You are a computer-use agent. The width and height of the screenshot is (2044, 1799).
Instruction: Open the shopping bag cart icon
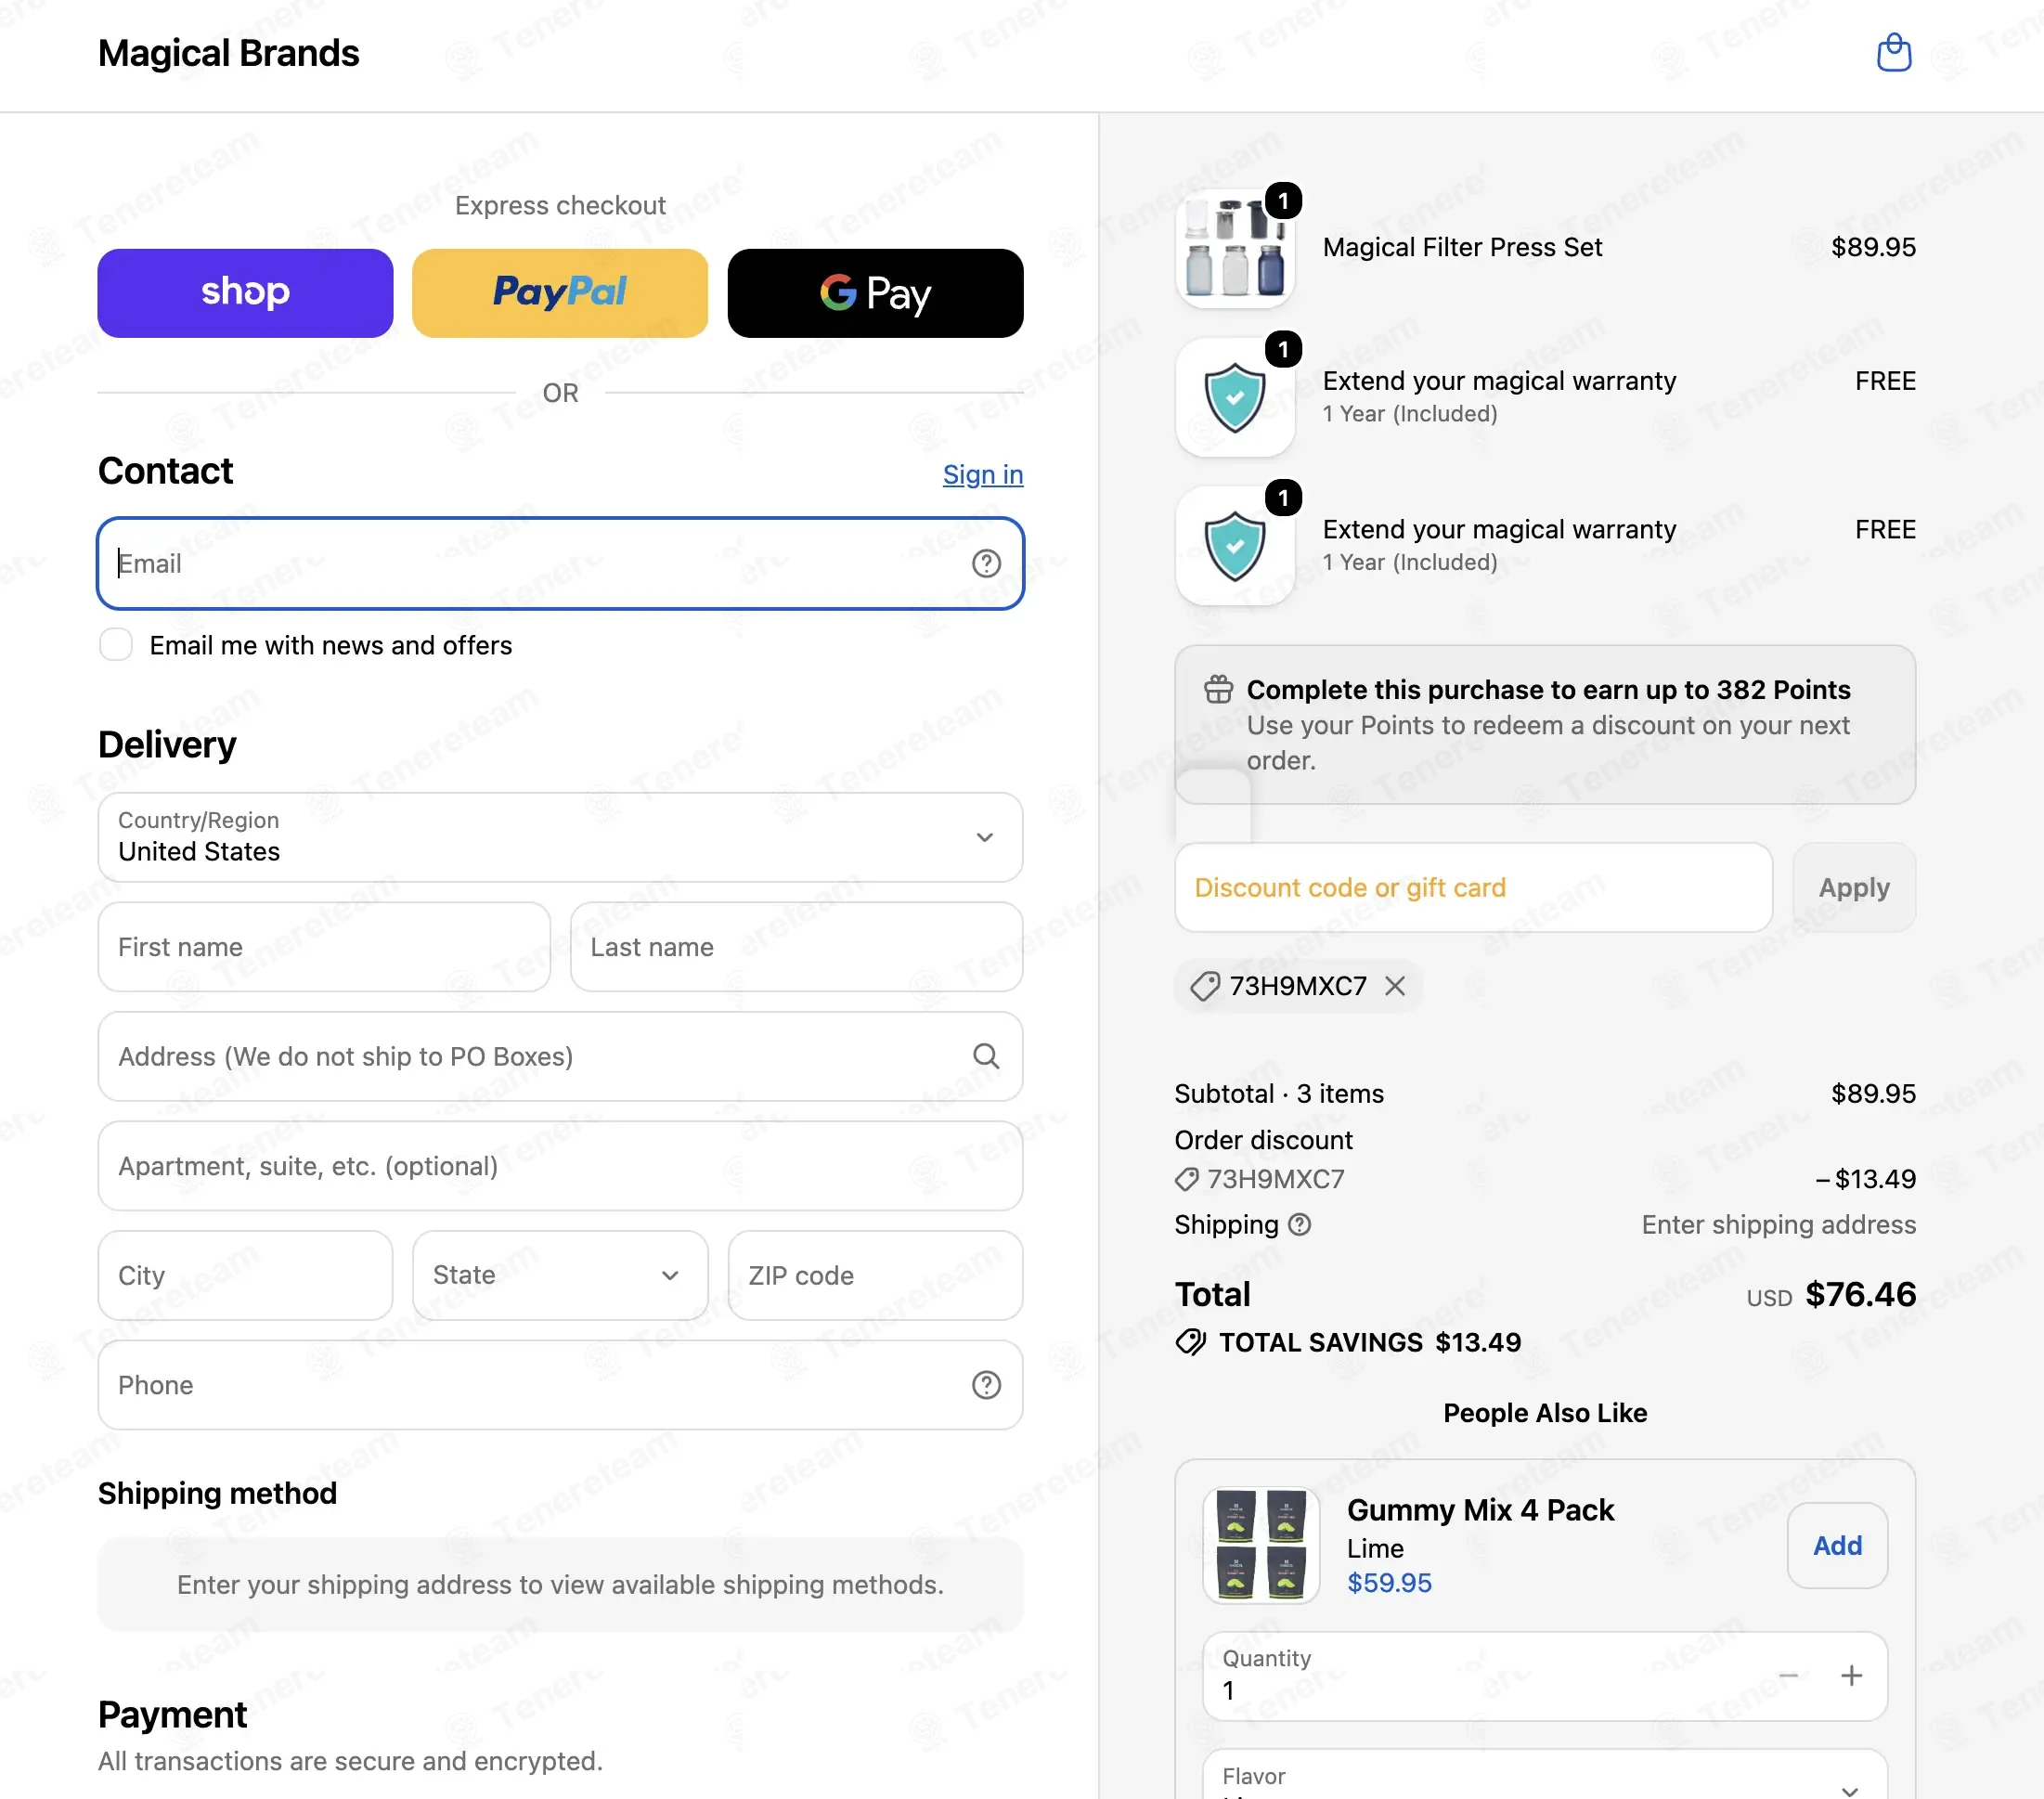coord(1893,53)
